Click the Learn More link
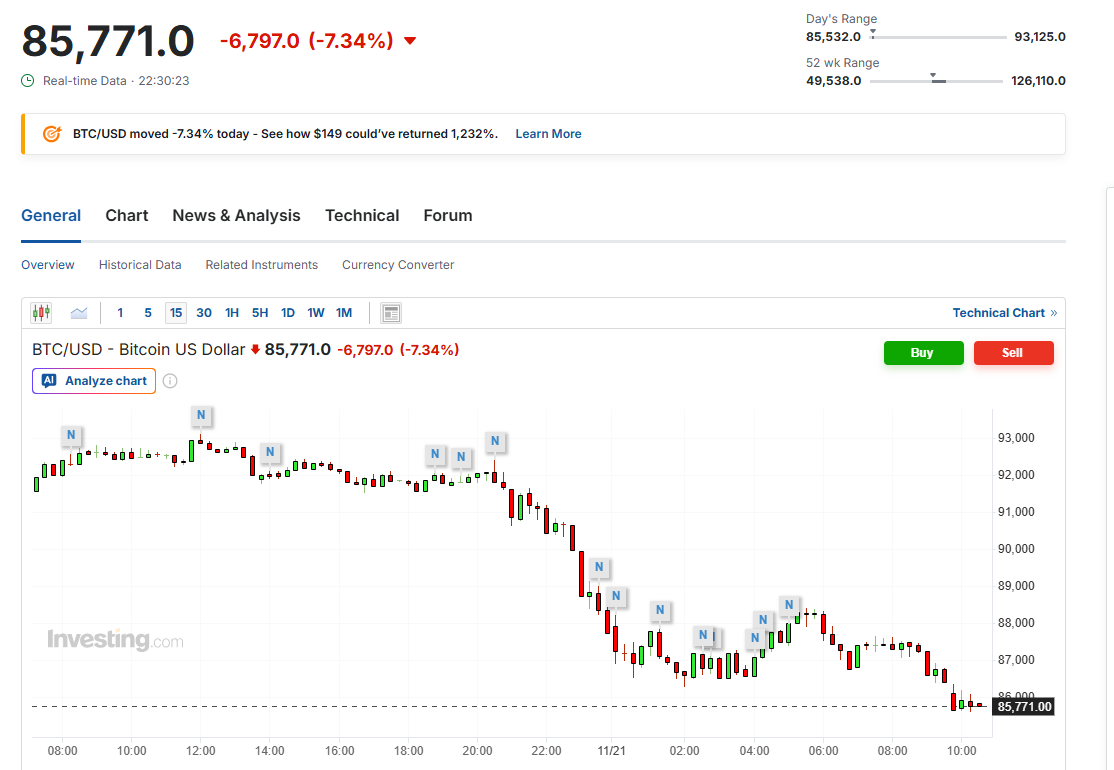Screen dimensions: 1114x770 click(x=548, y=134)
